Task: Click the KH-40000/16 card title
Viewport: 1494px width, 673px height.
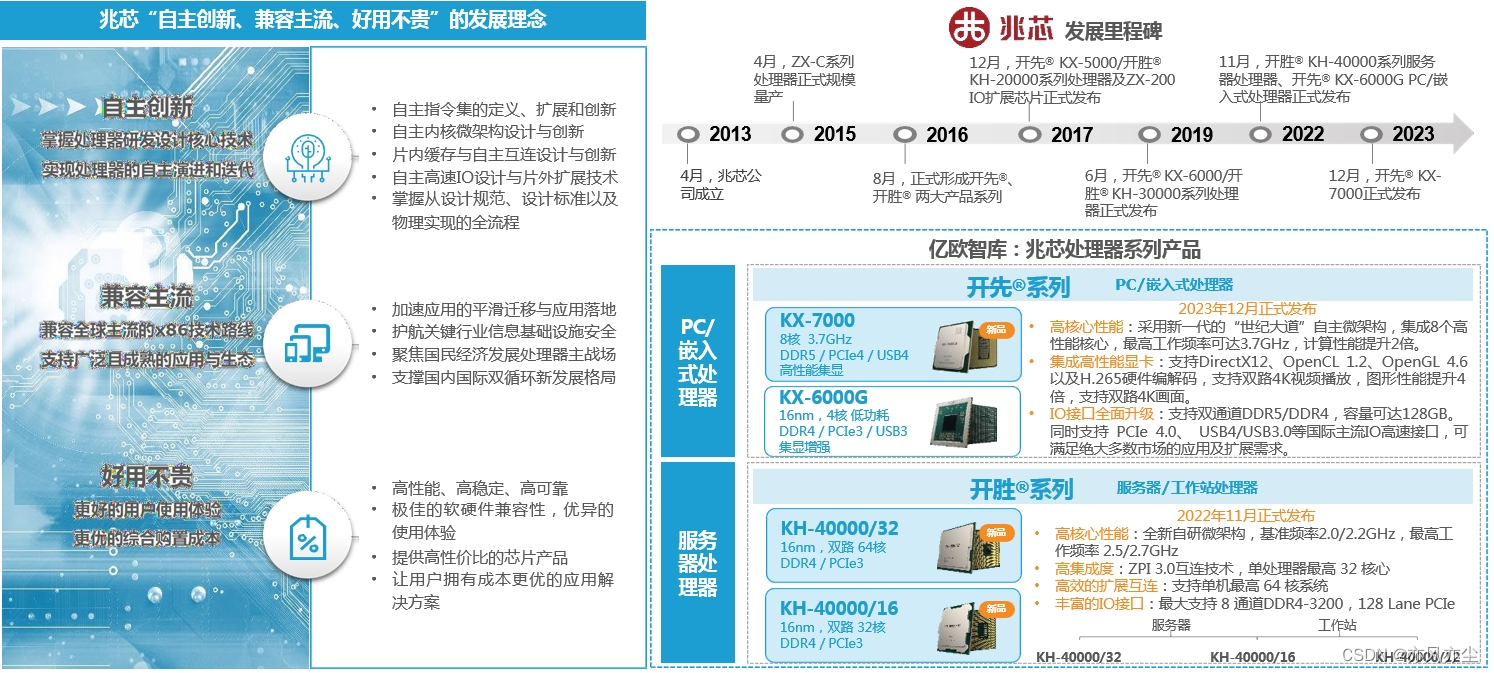Action: pos(839,607)
